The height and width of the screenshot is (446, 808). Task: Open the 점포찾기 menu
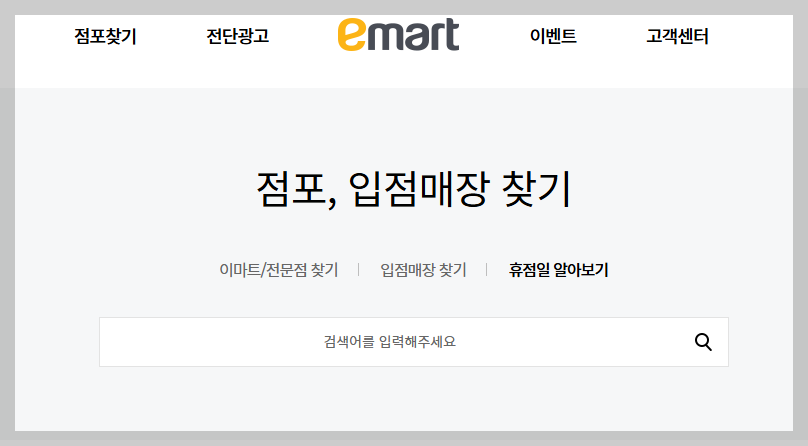pyautogui.click(x=105, y=36)
